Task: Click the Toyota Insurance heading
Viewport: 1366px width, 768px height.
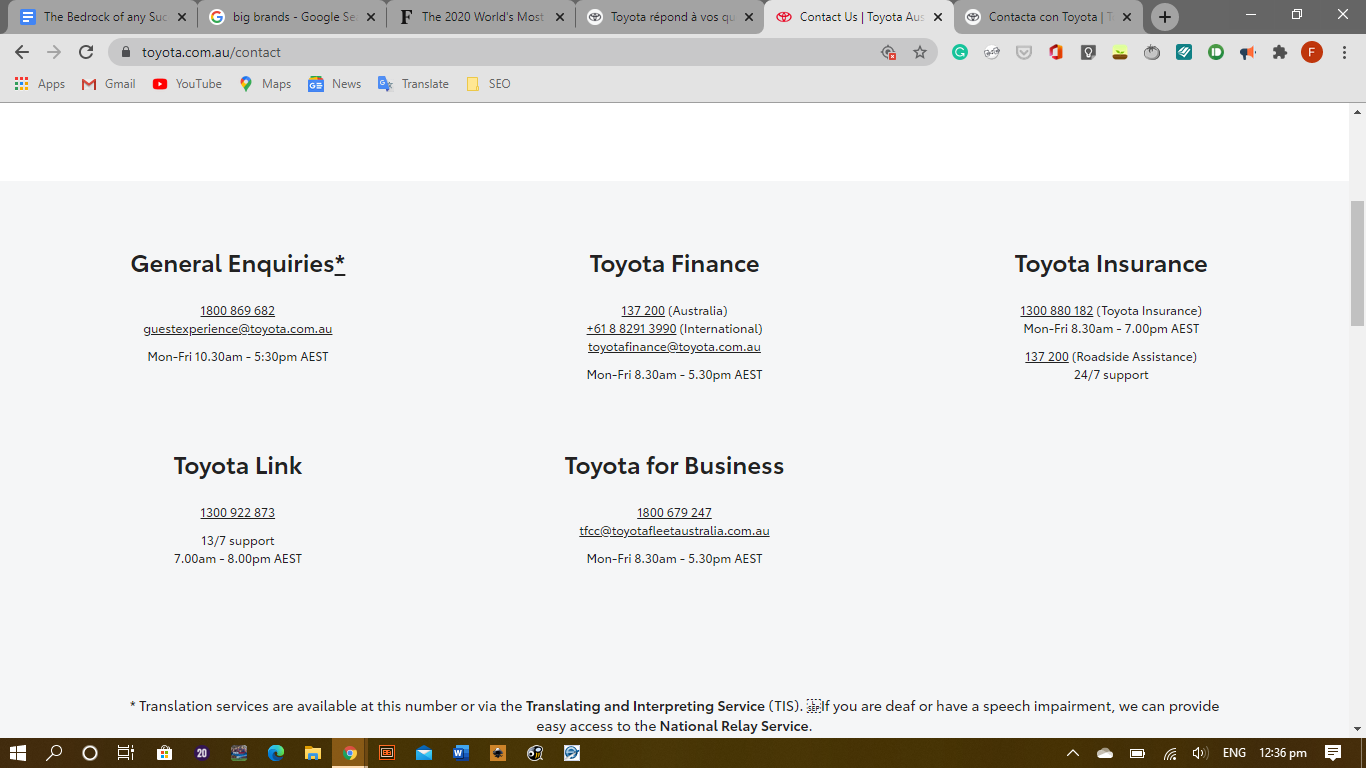Action: (1111, 264)
